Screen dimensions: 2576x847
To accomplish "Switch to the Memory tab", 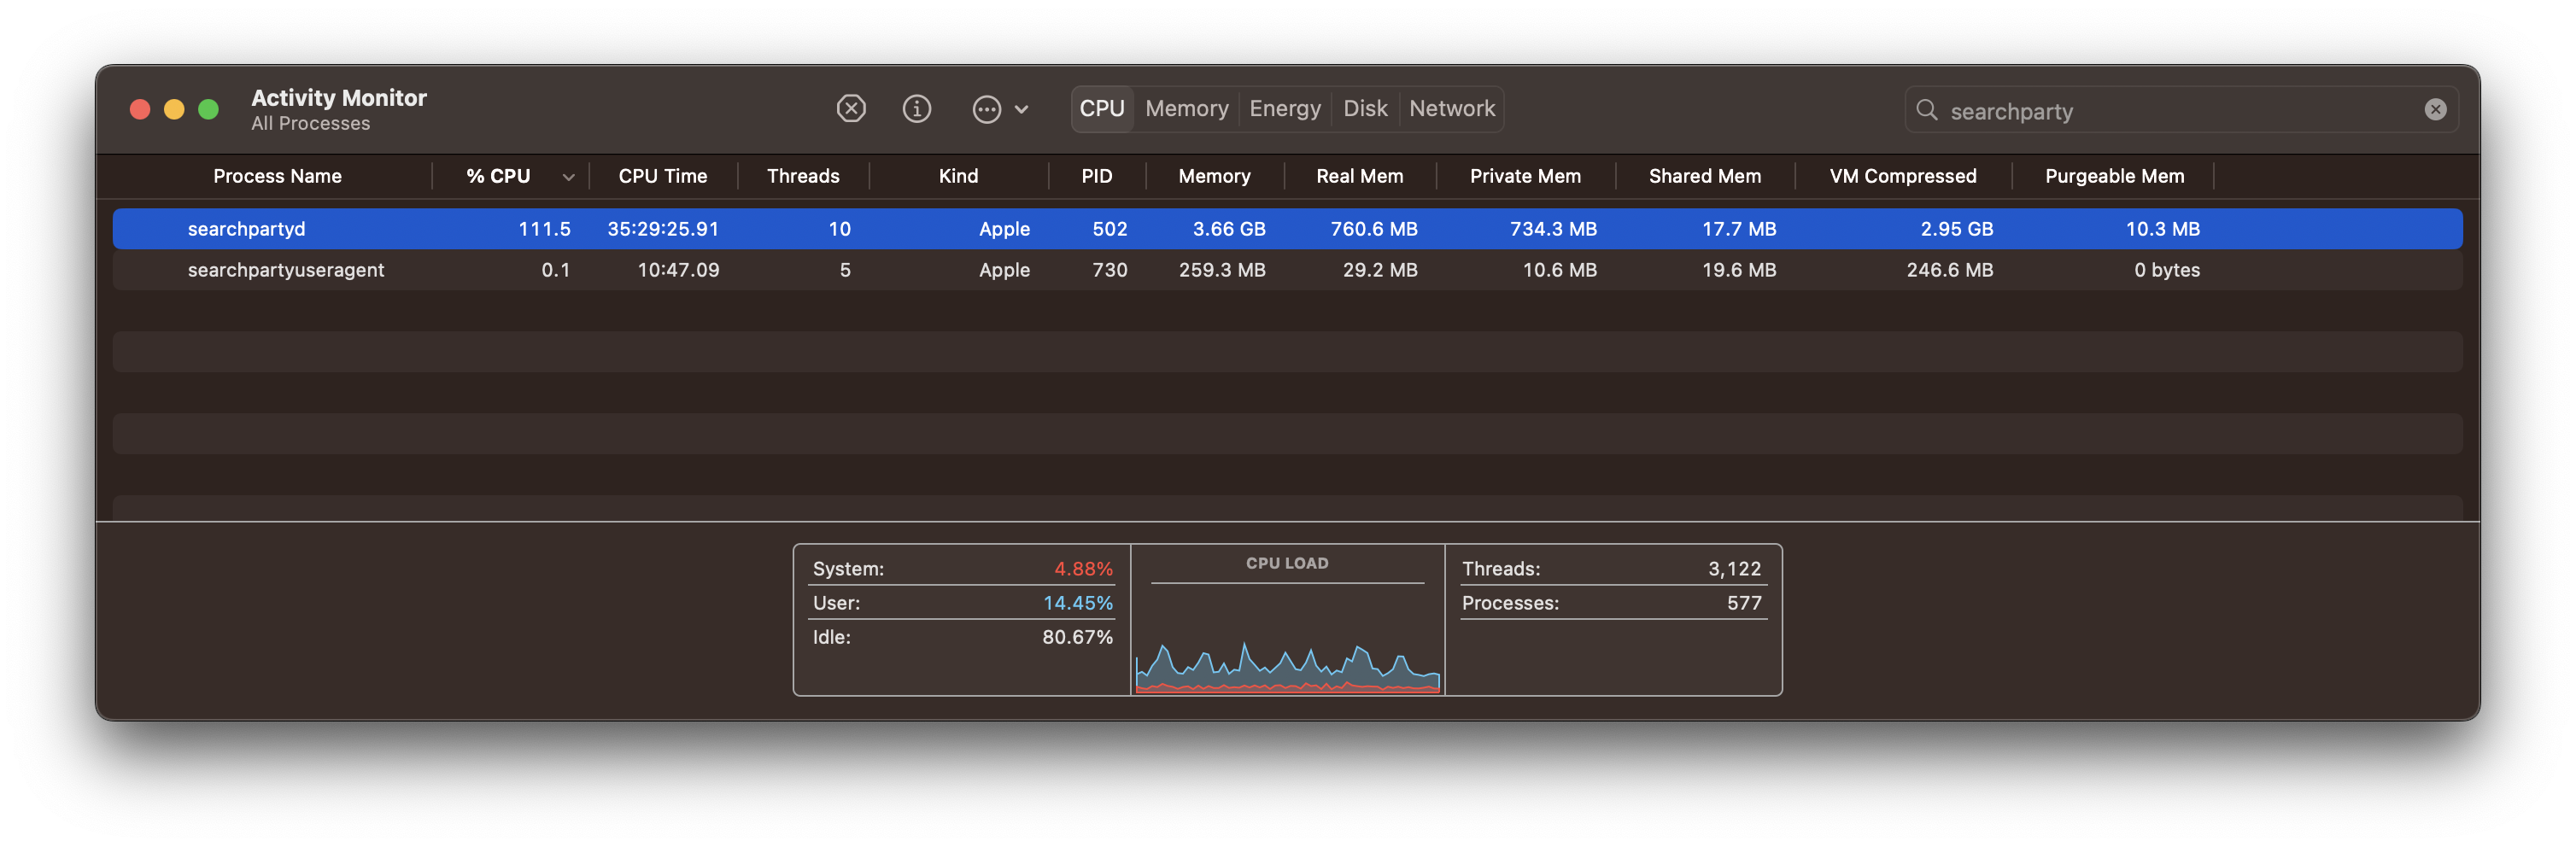I will point(1186,108).
